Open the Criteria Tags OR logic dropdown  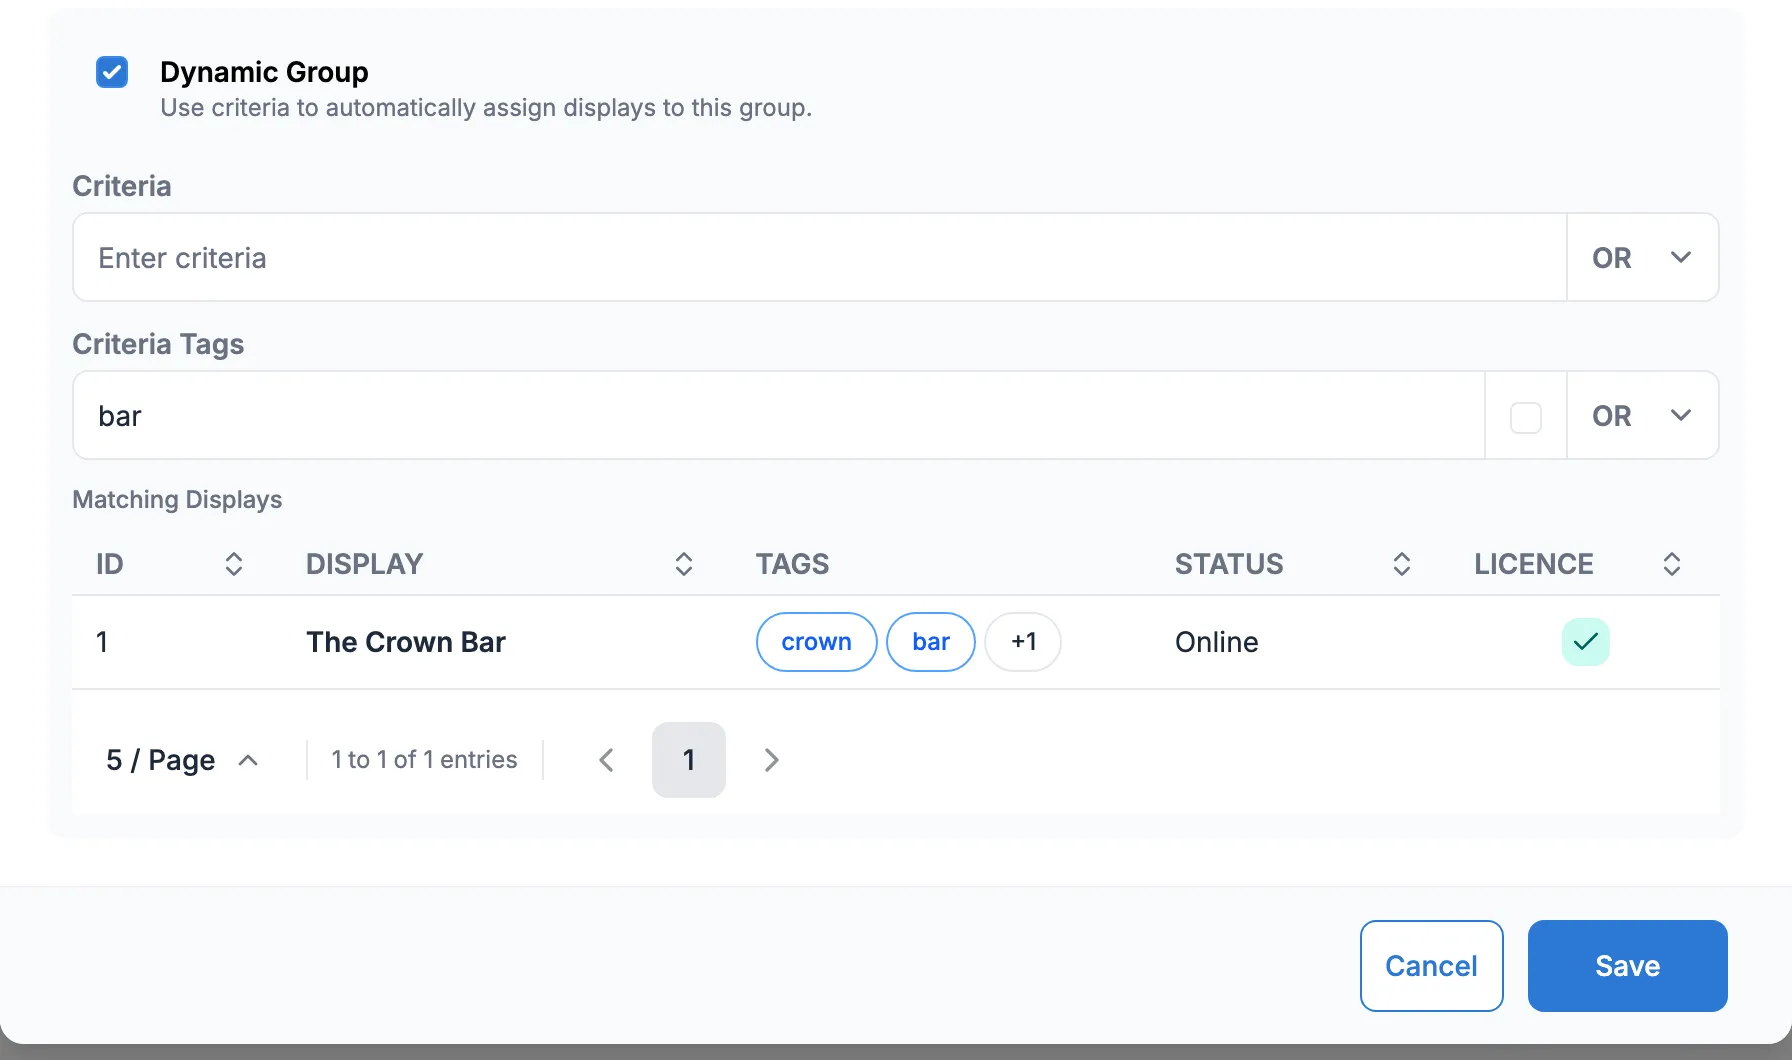tap(1642, 415)
